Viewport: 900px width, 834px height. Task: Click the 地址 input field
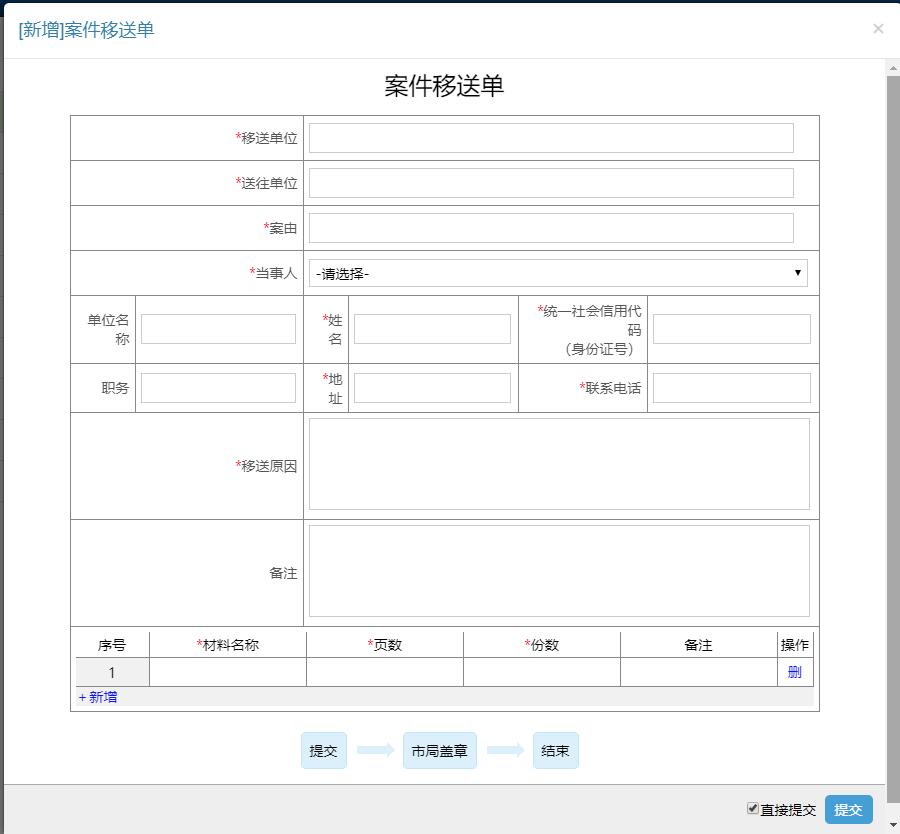pos(432,388)
